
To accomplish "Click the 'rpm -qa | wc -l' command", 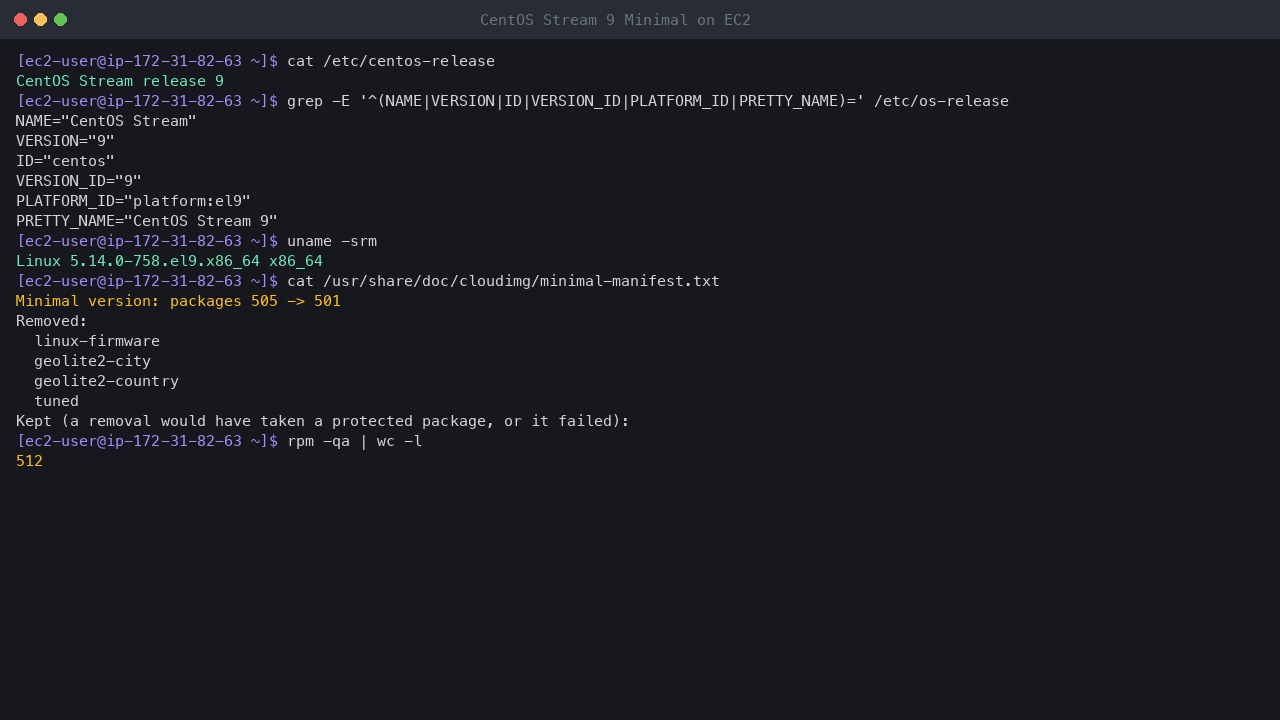I will click(355, 441).
